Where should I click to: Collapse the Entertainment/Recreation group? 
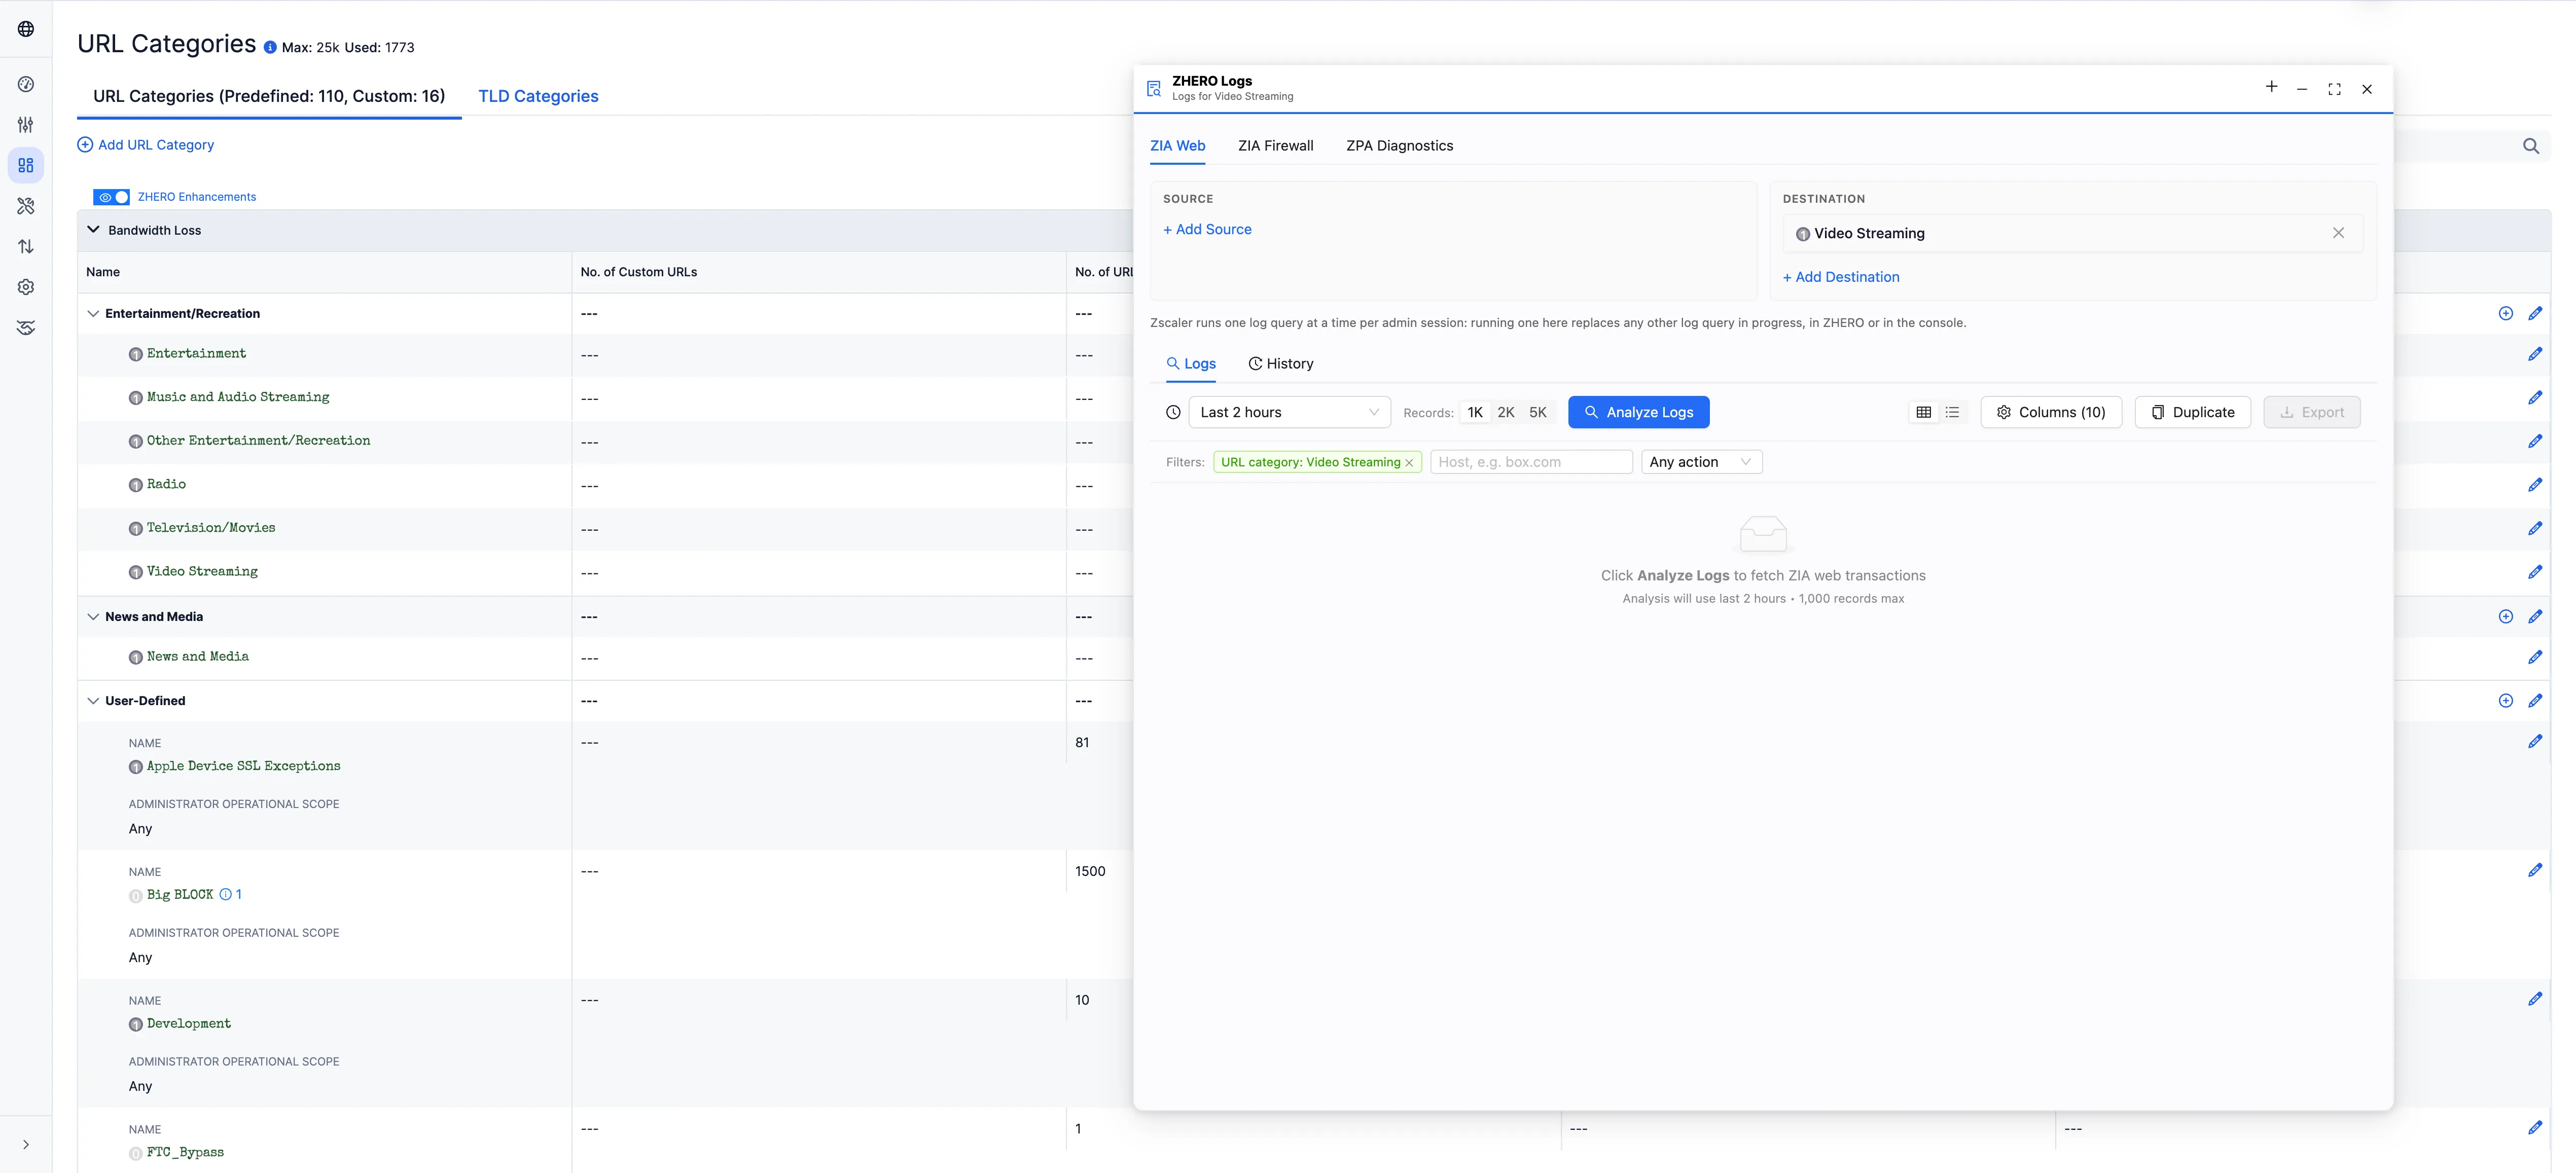pyautogui.click(x=93, y=313)
